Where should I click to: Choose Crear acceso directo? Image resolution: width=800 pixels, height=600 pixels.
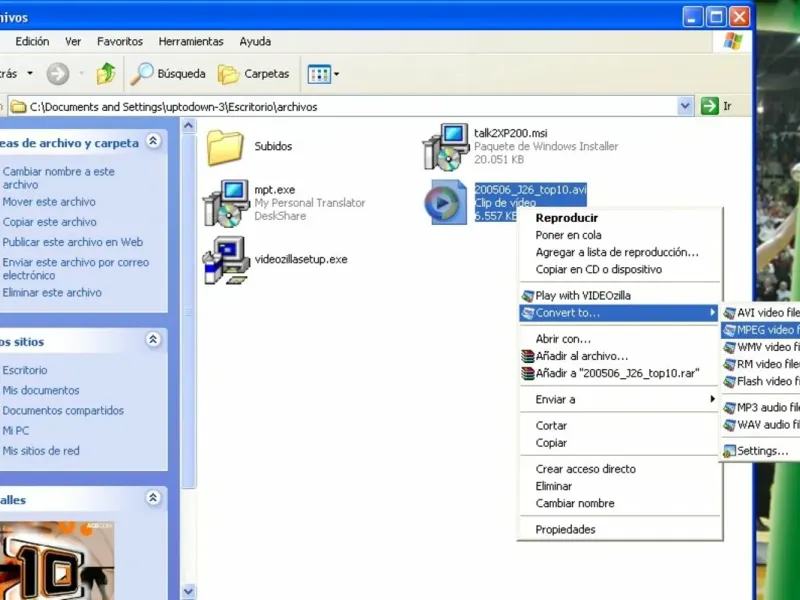[x=620, y=469]
